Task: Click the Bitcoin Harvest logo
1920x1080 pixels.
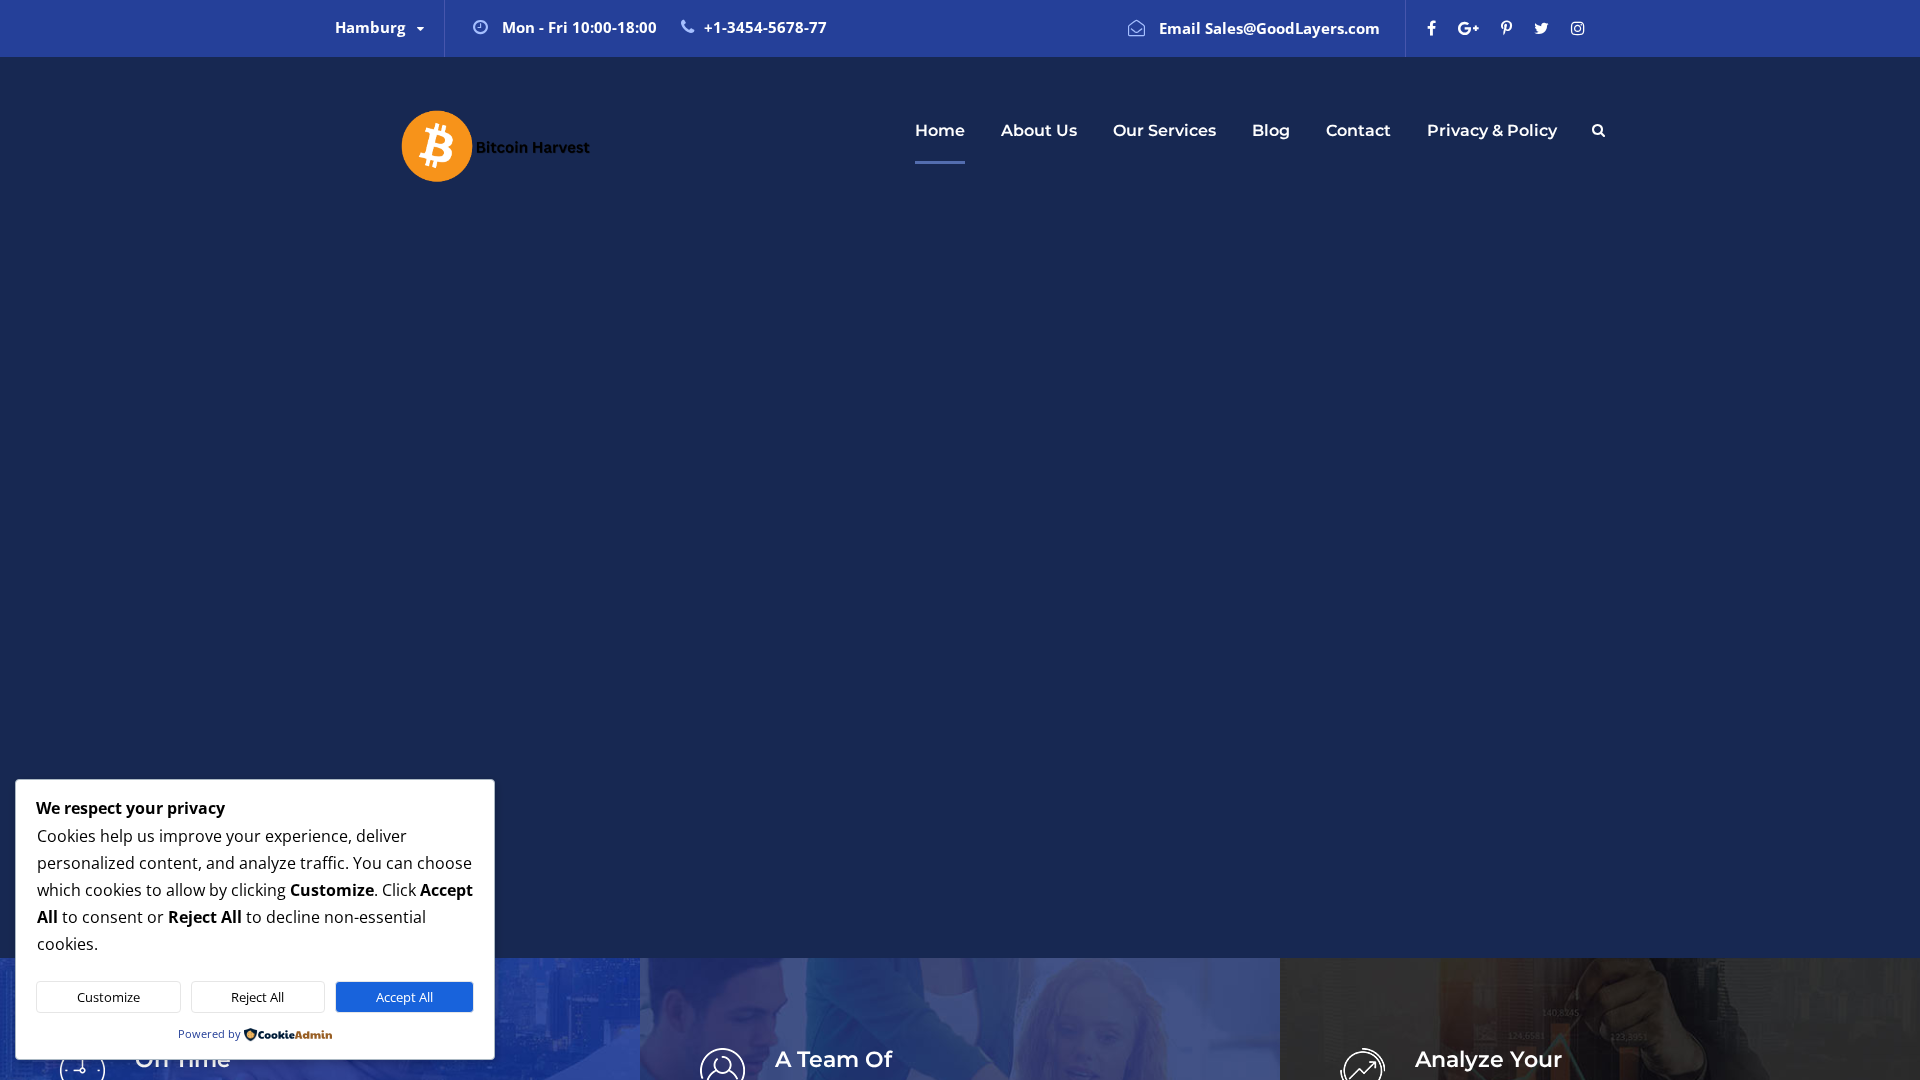Action: (x=494, y=145)
